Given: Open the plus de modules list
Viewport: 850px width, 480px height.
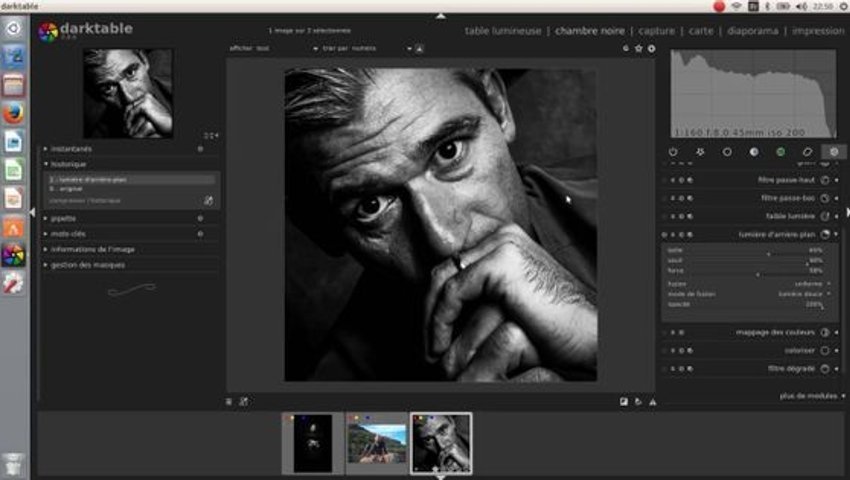Looking at the screenshot, I should [812, 396].
